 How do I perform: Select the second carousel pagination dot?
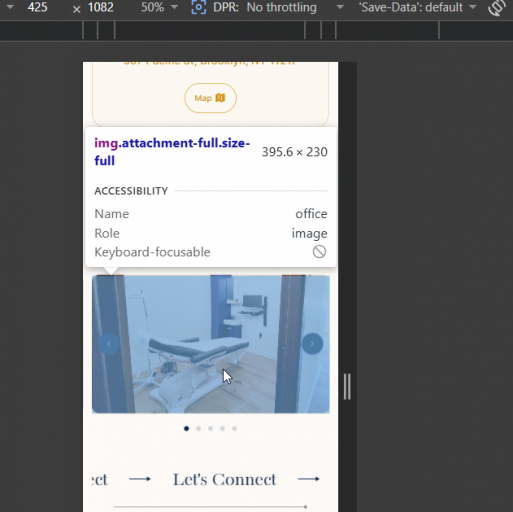(x=198, y=428)
